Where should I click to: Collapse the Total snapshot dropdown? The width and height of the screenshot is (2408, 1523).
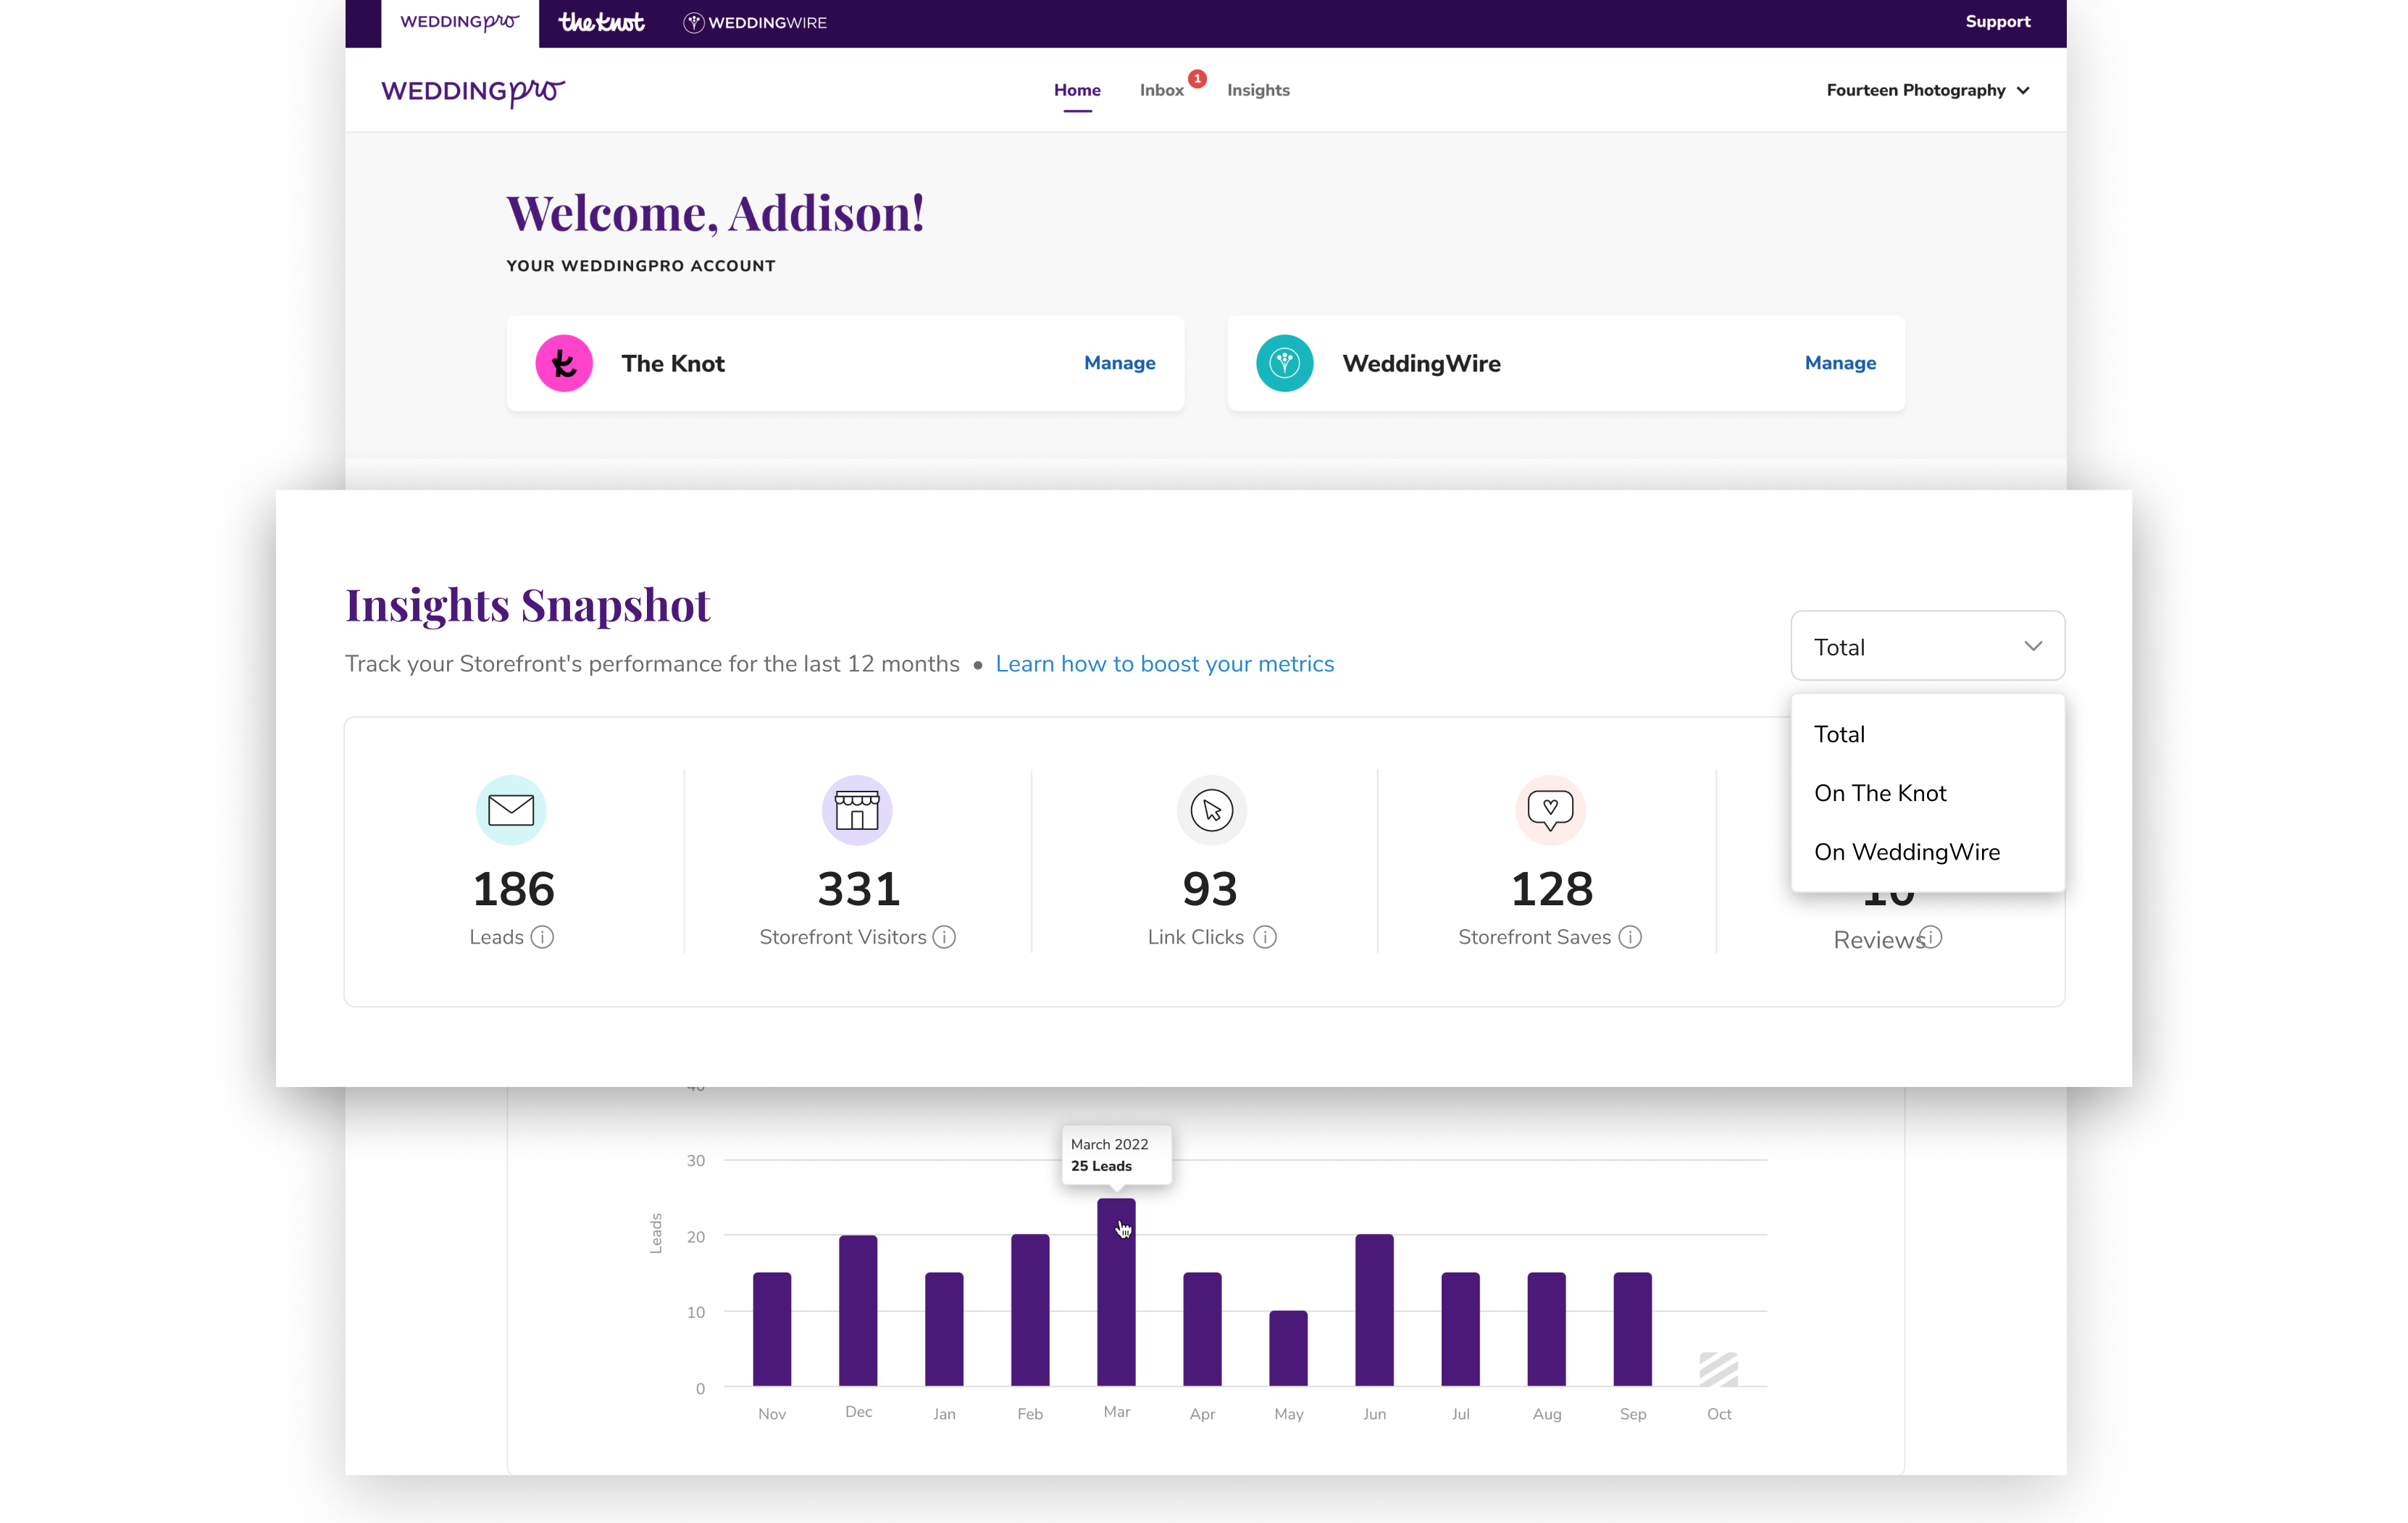(1927, 646)
